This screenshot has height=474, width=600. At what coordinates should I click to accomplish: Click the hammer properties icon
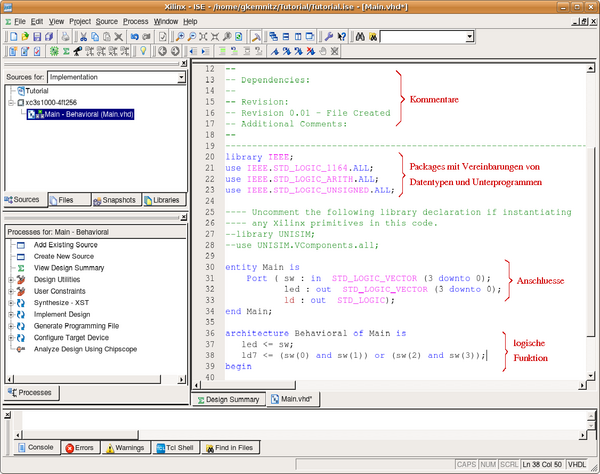pos(256,37)
